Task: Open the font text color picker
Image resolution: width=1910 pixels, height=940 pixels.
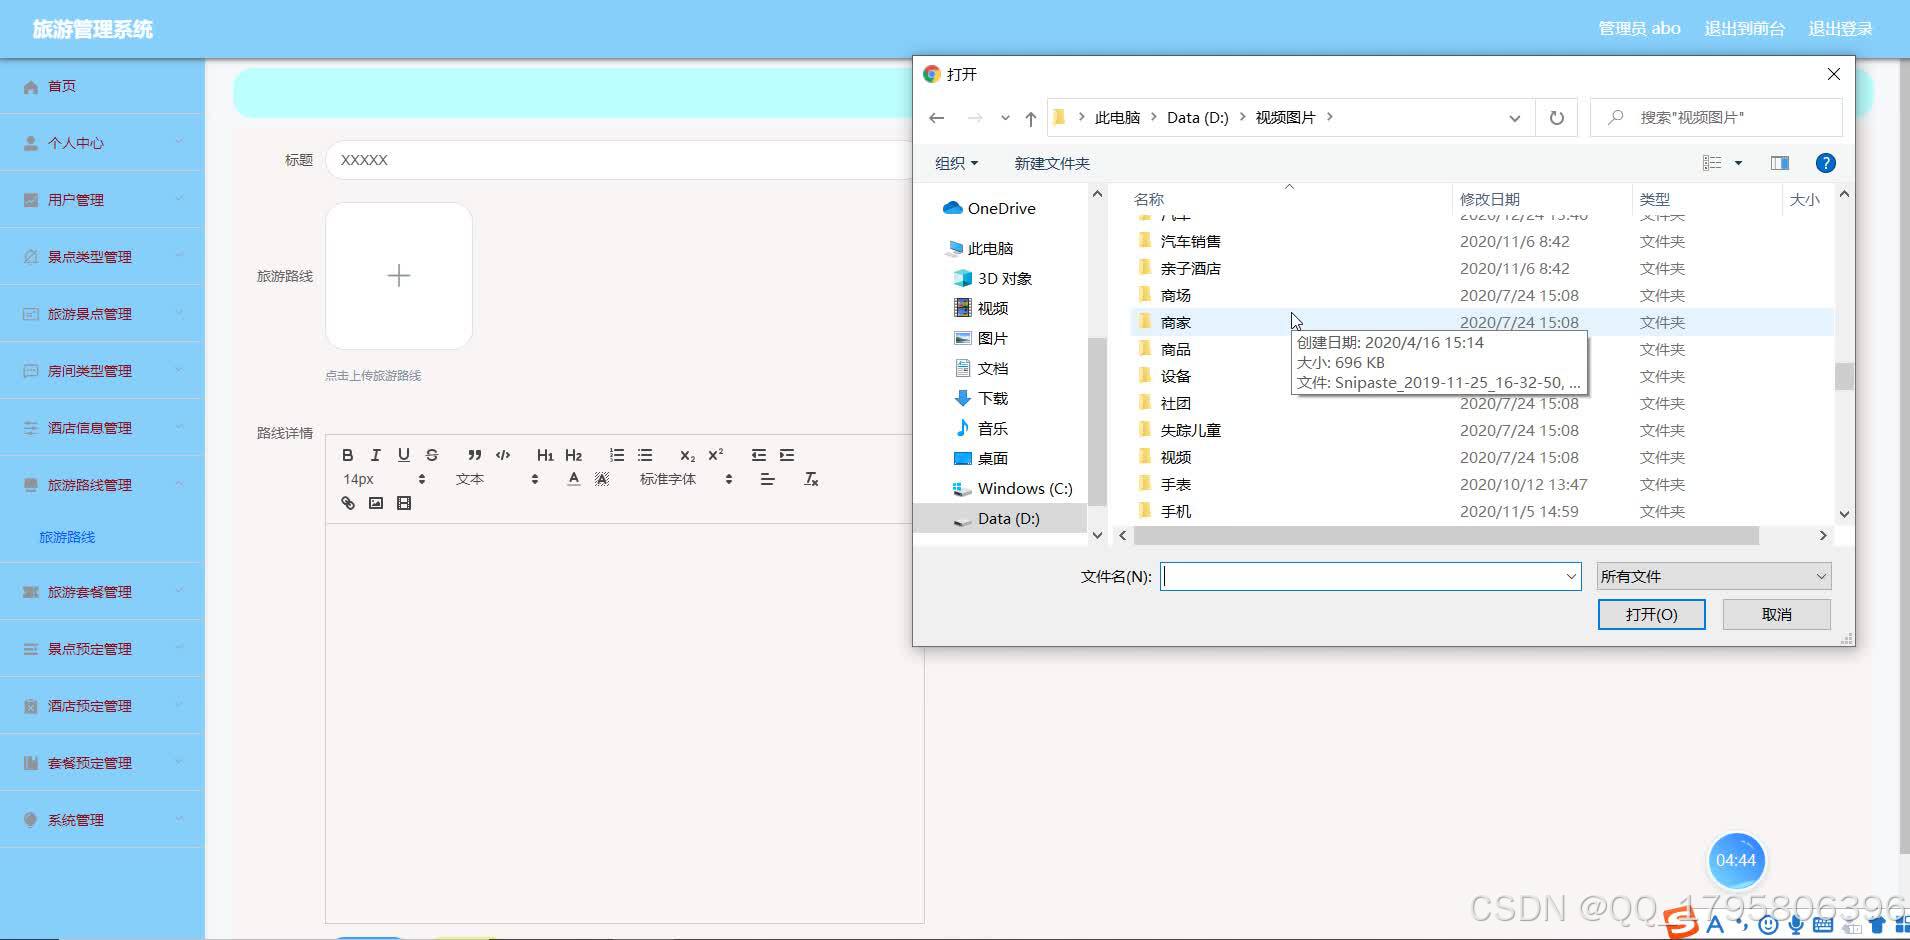Action: pyautogui.click(x=573, y=480)
